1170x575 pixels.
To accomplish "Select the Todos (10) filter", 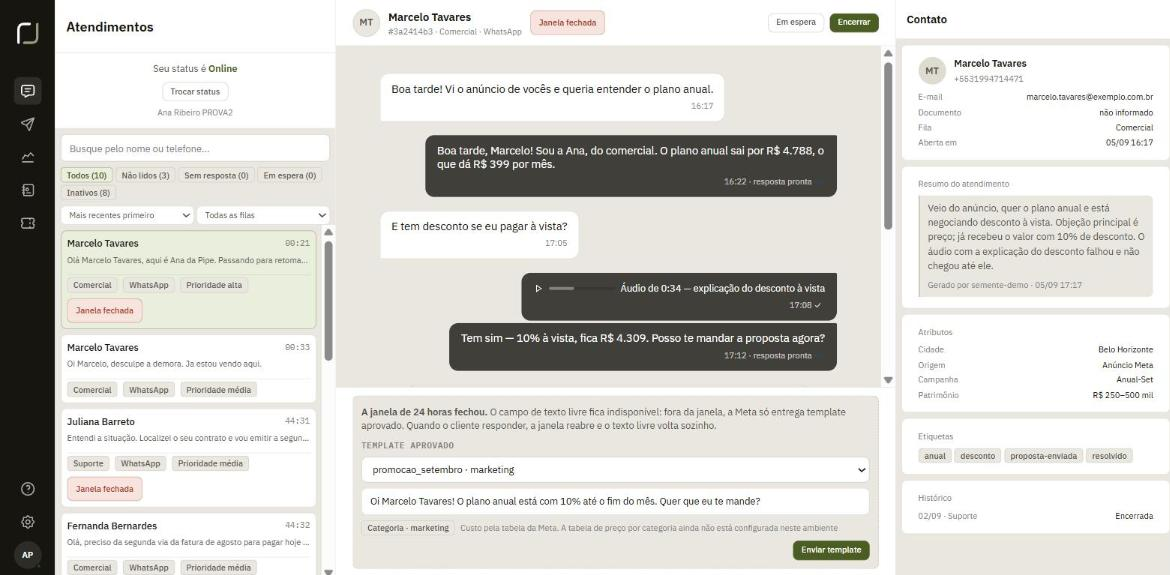I will pyautogui.click(x=87, y=176).
